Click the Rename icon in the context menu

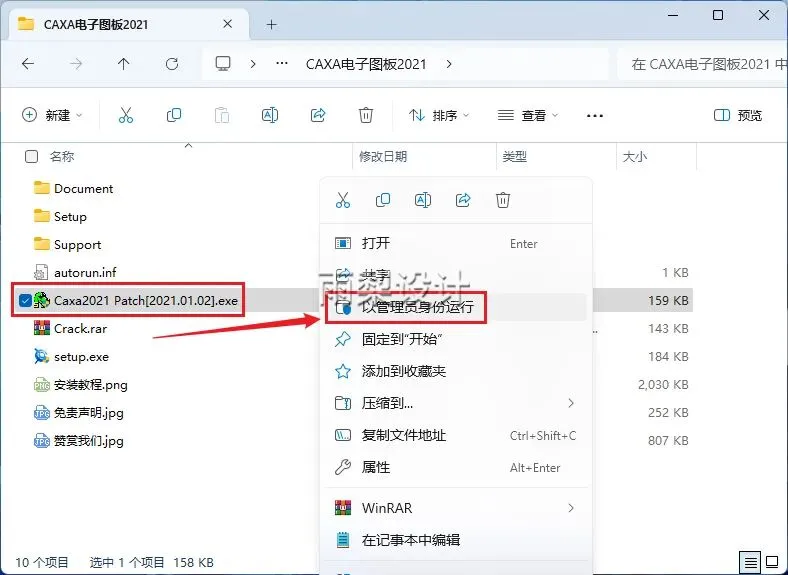(423, 200)
